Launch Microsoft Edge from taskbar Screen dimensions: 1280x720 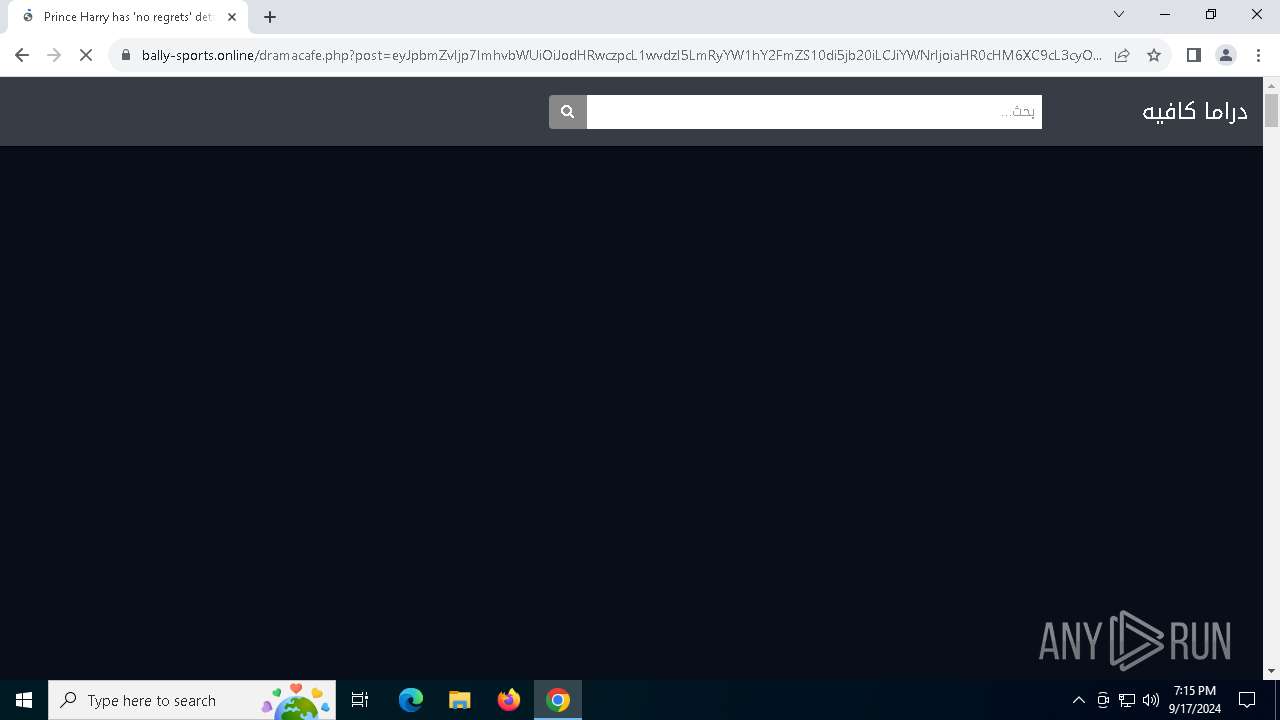411,700
